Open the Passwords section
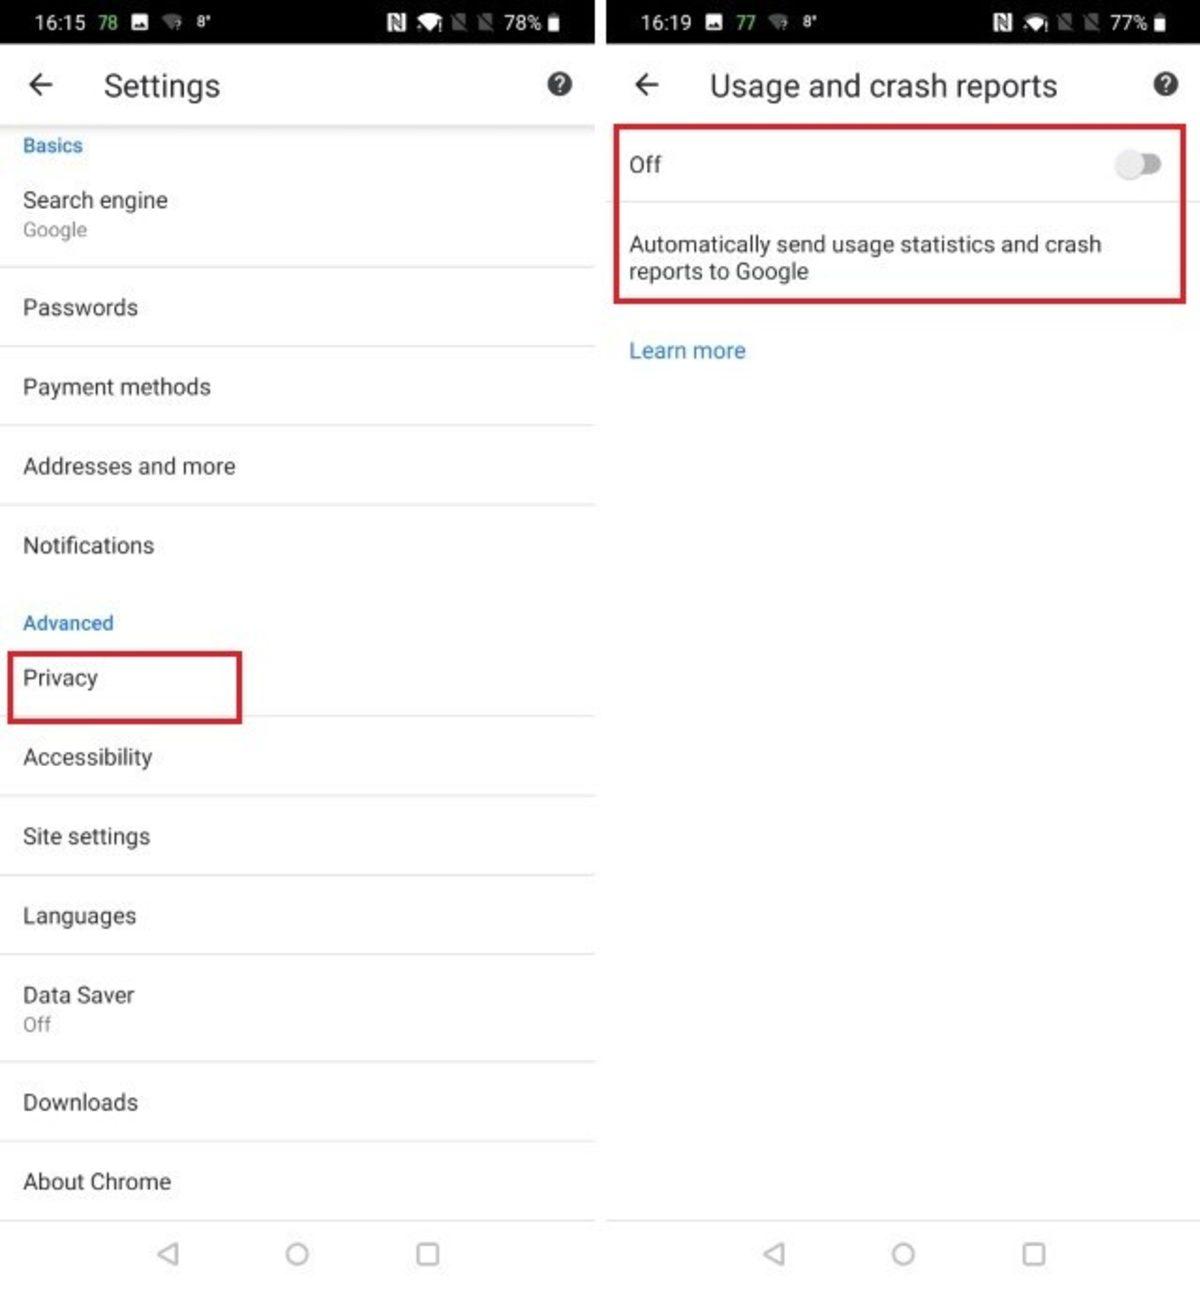1200x1289 pixels. tap(81, 308)
